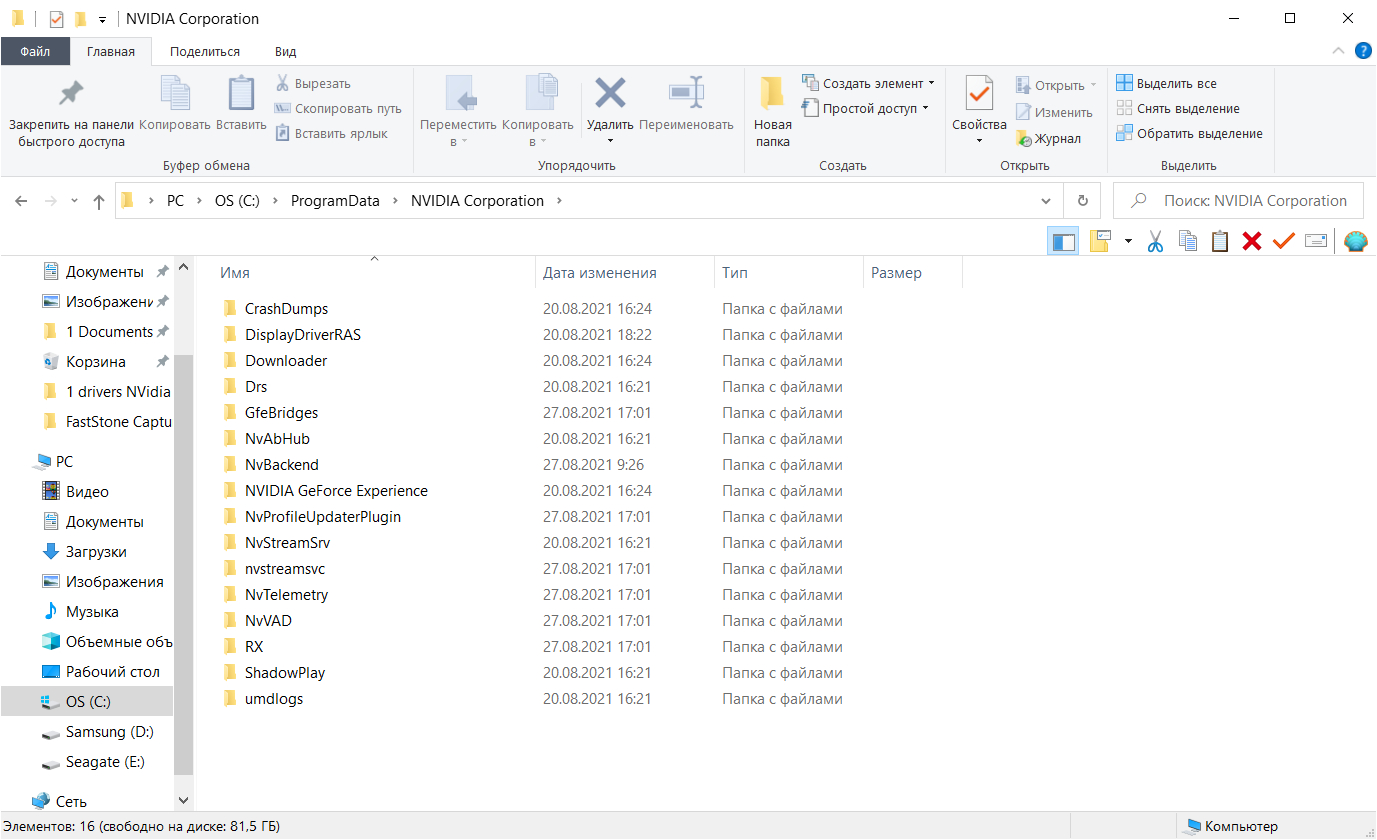
Task: Go up one level with the up arrow
Action: pyautogui.click(x=99, y=201)
